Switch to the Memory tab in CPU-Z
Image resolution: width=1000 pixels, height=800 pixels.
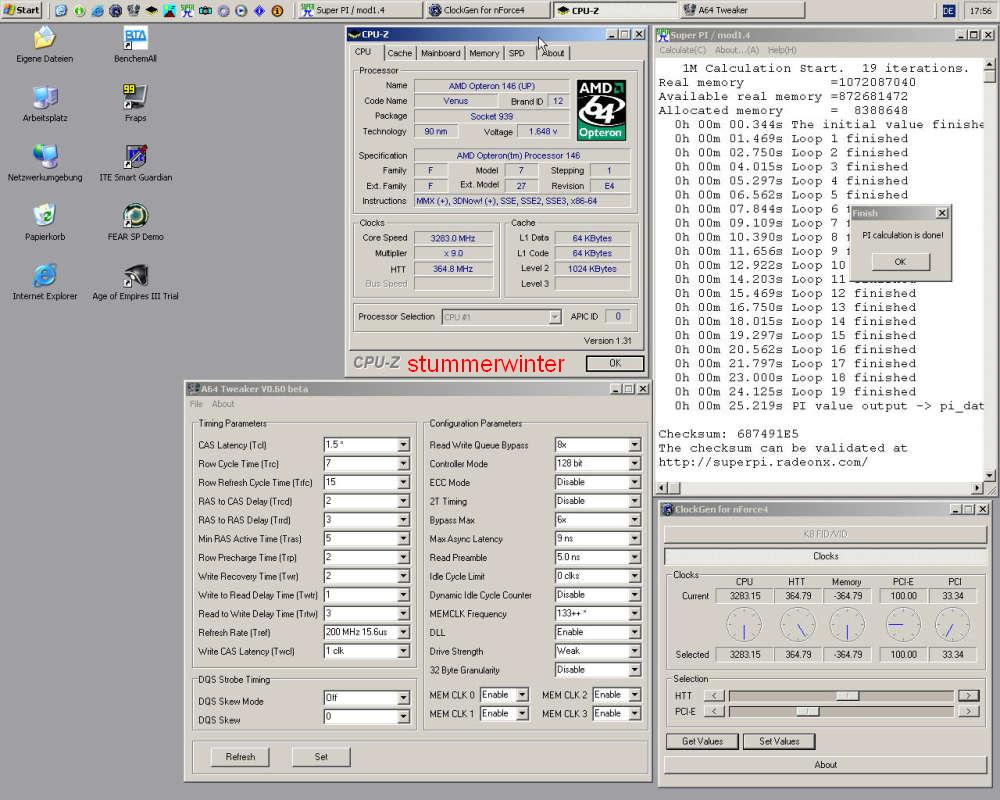pos(484,54)
